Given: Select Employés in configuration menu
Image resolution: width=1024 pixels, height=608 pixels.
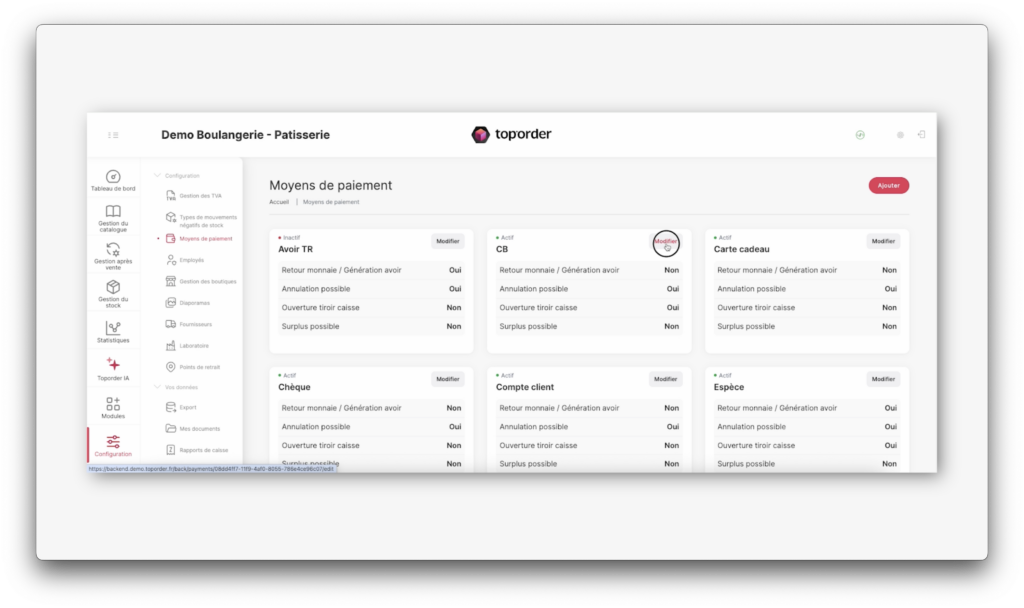Looking at the screenshot, I should click(x=191, y=260).
